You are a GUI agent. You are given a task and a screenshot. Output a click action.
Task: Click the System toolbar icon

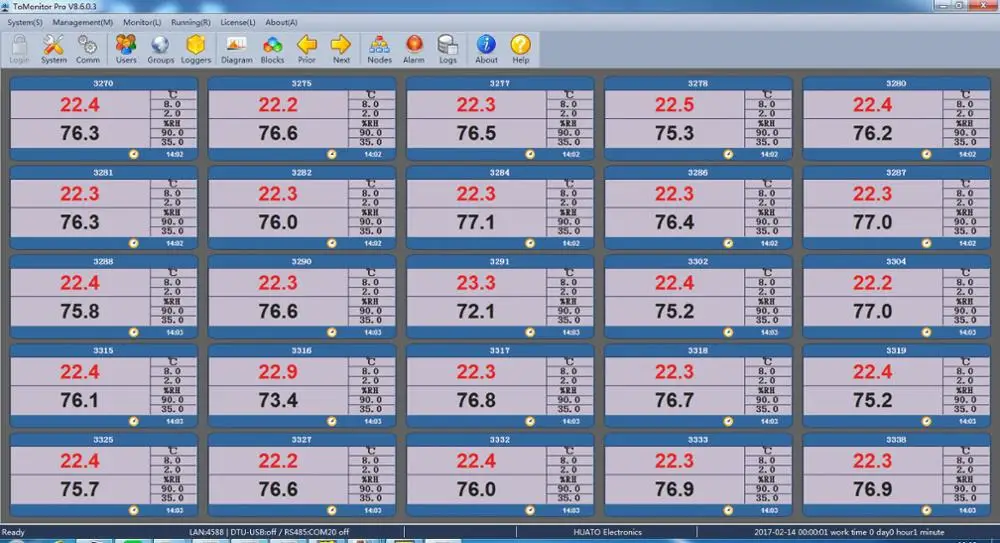(54, 47)
